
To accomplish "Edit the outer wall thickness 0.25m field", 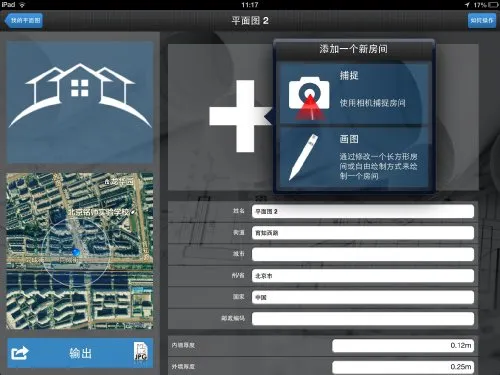I will 403,367.
